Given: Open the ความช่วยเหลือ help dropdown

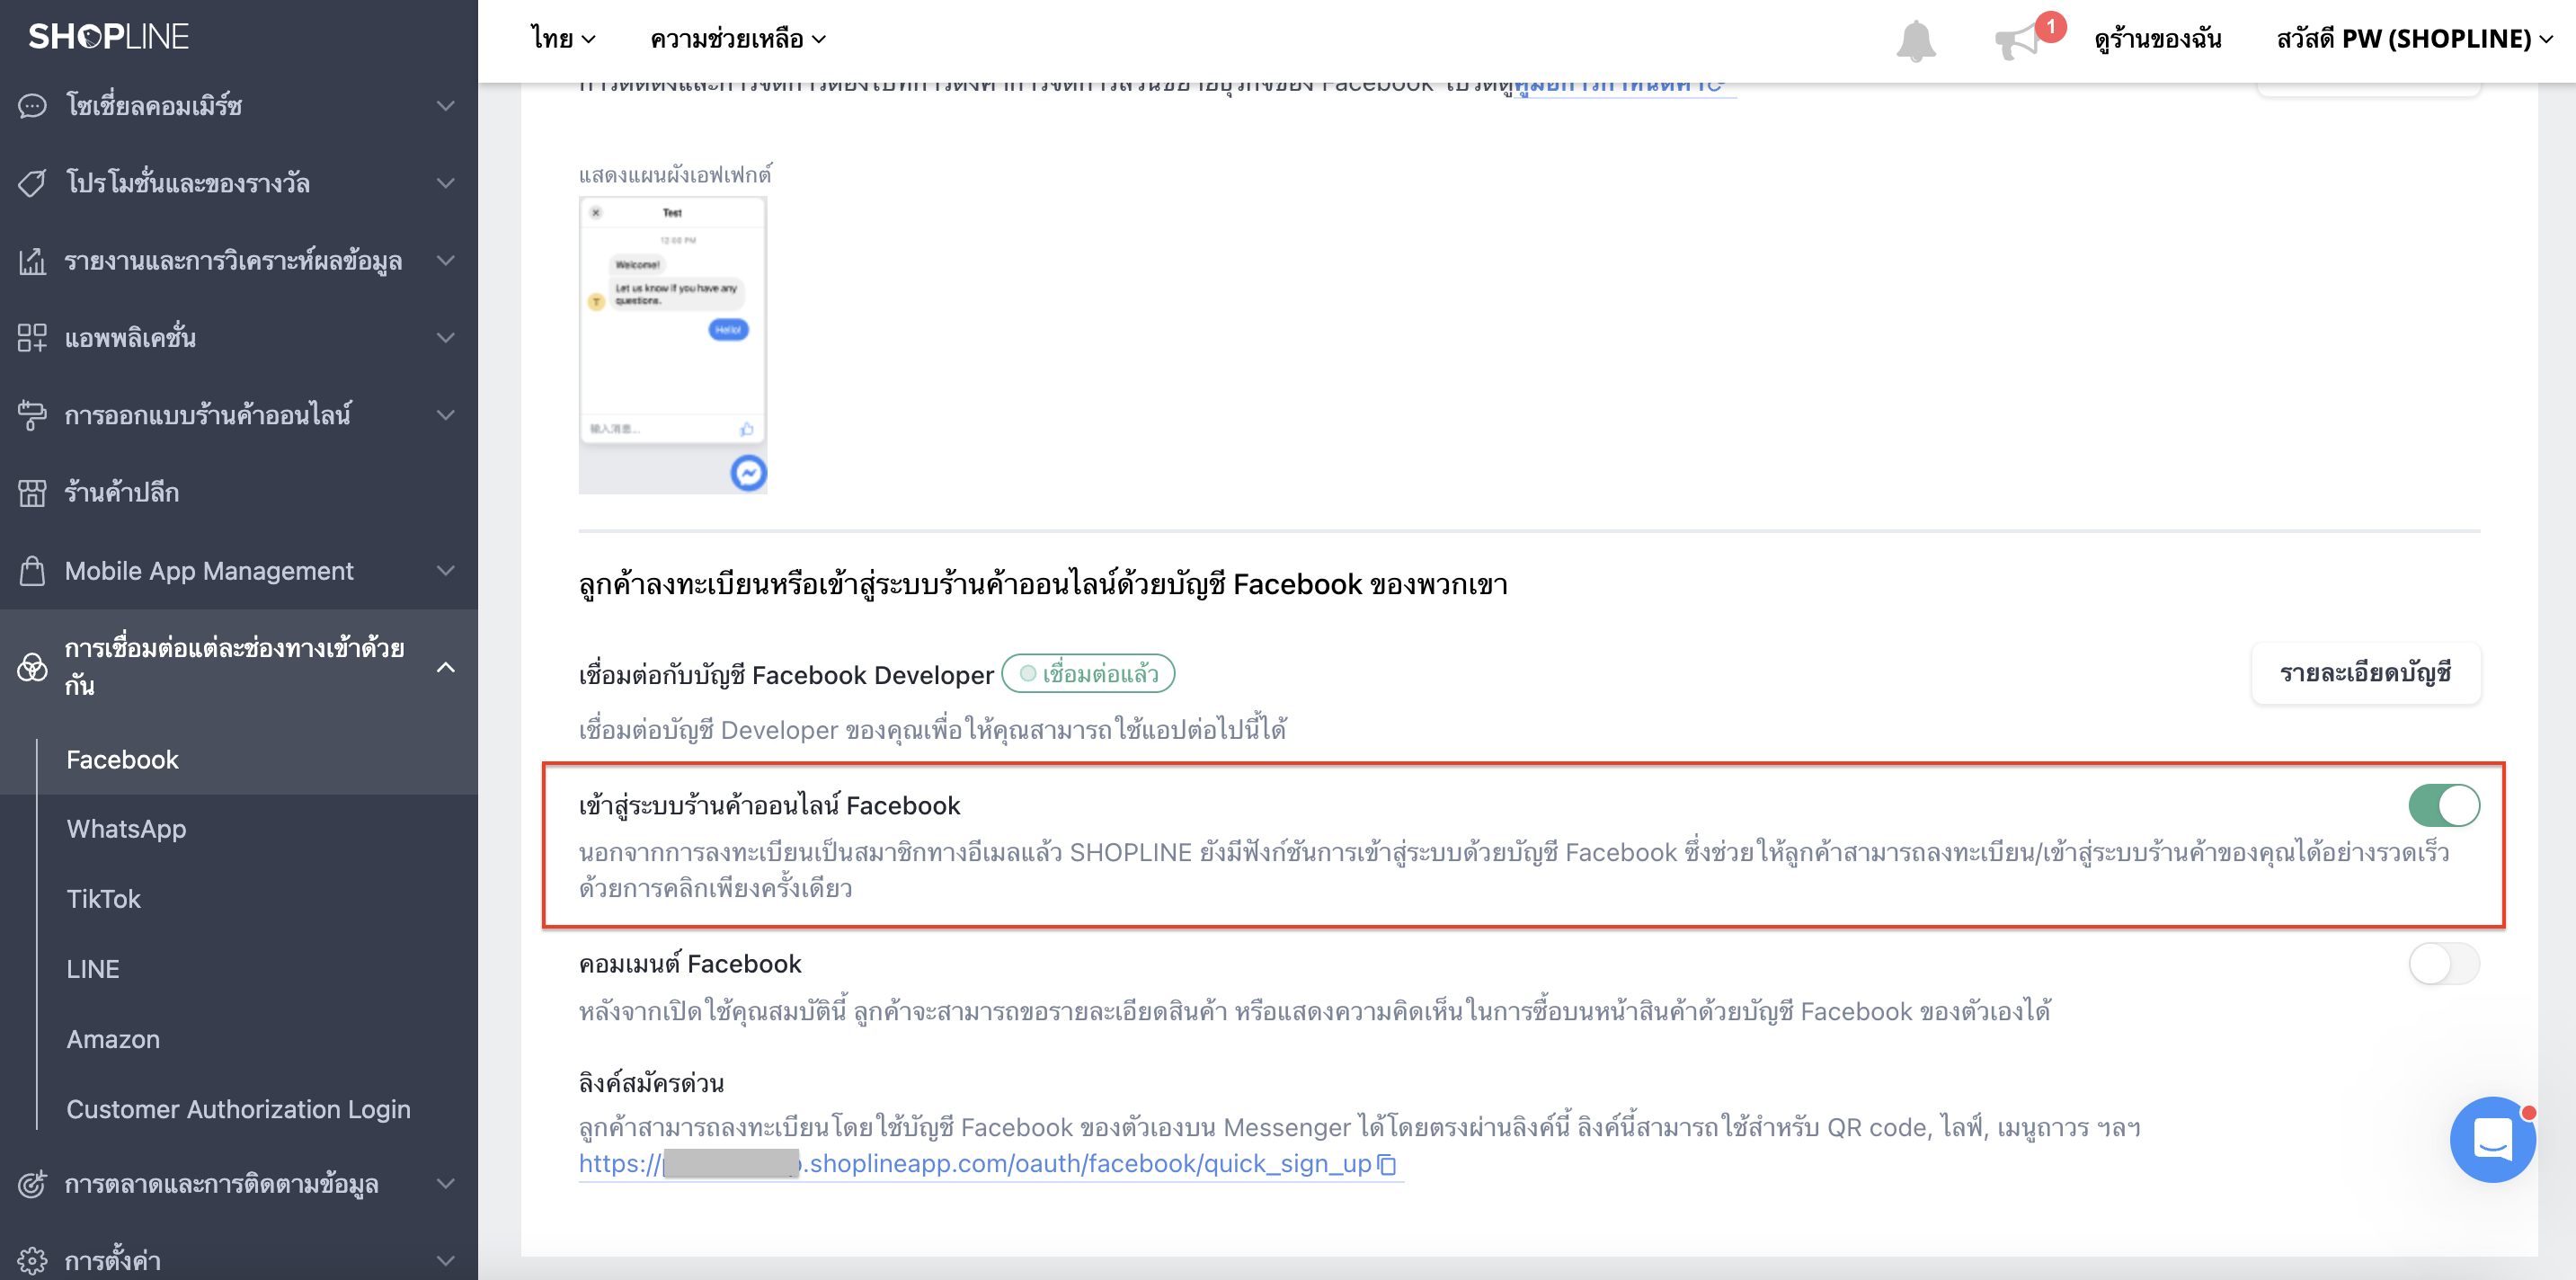Looking at the screenshot, I should (738, 39).
